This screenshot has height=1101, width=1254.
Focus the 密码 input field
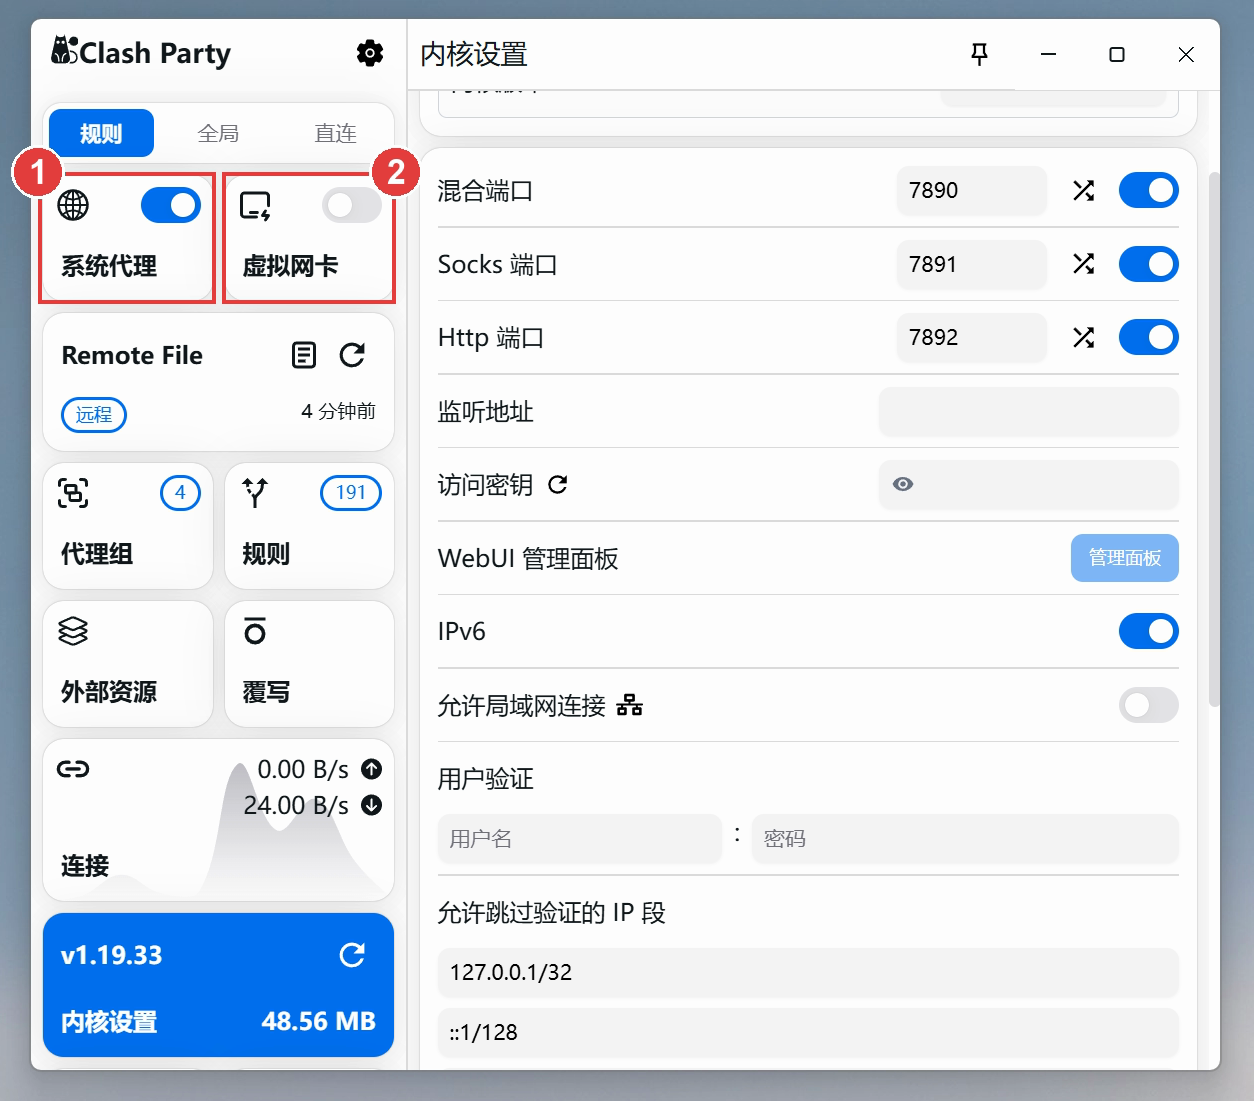[965, 838]
